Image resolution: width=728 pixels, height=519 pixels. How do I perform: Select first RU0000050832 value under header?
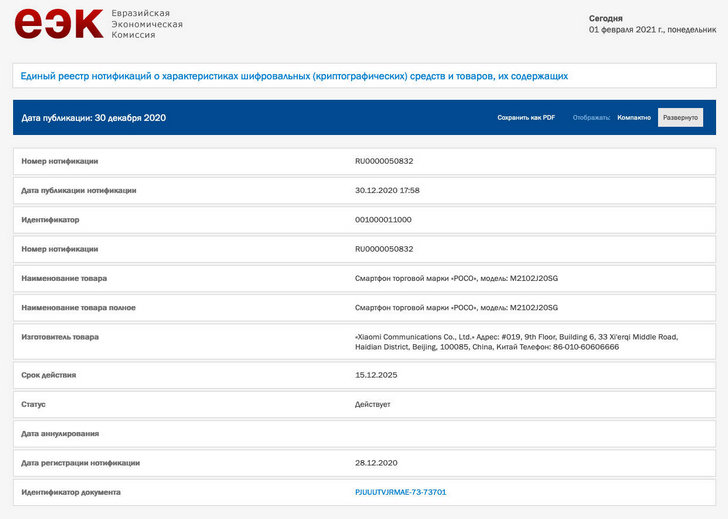(384, 161)
